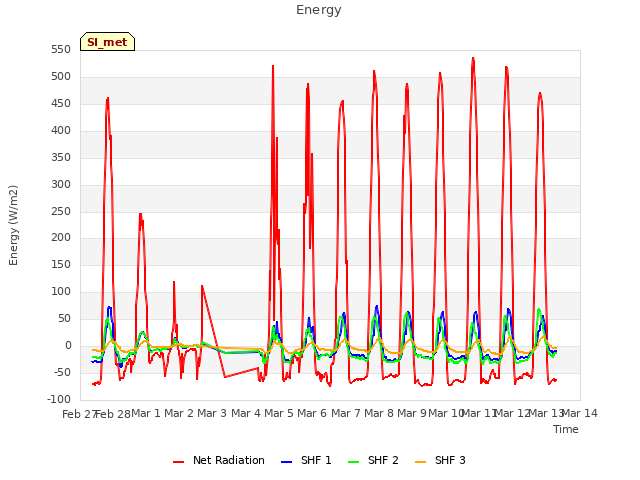The width and height of the screenshot is (640, 480).
Task: Click the 300 y-axis tick label
Action: [x=61, y=184]
